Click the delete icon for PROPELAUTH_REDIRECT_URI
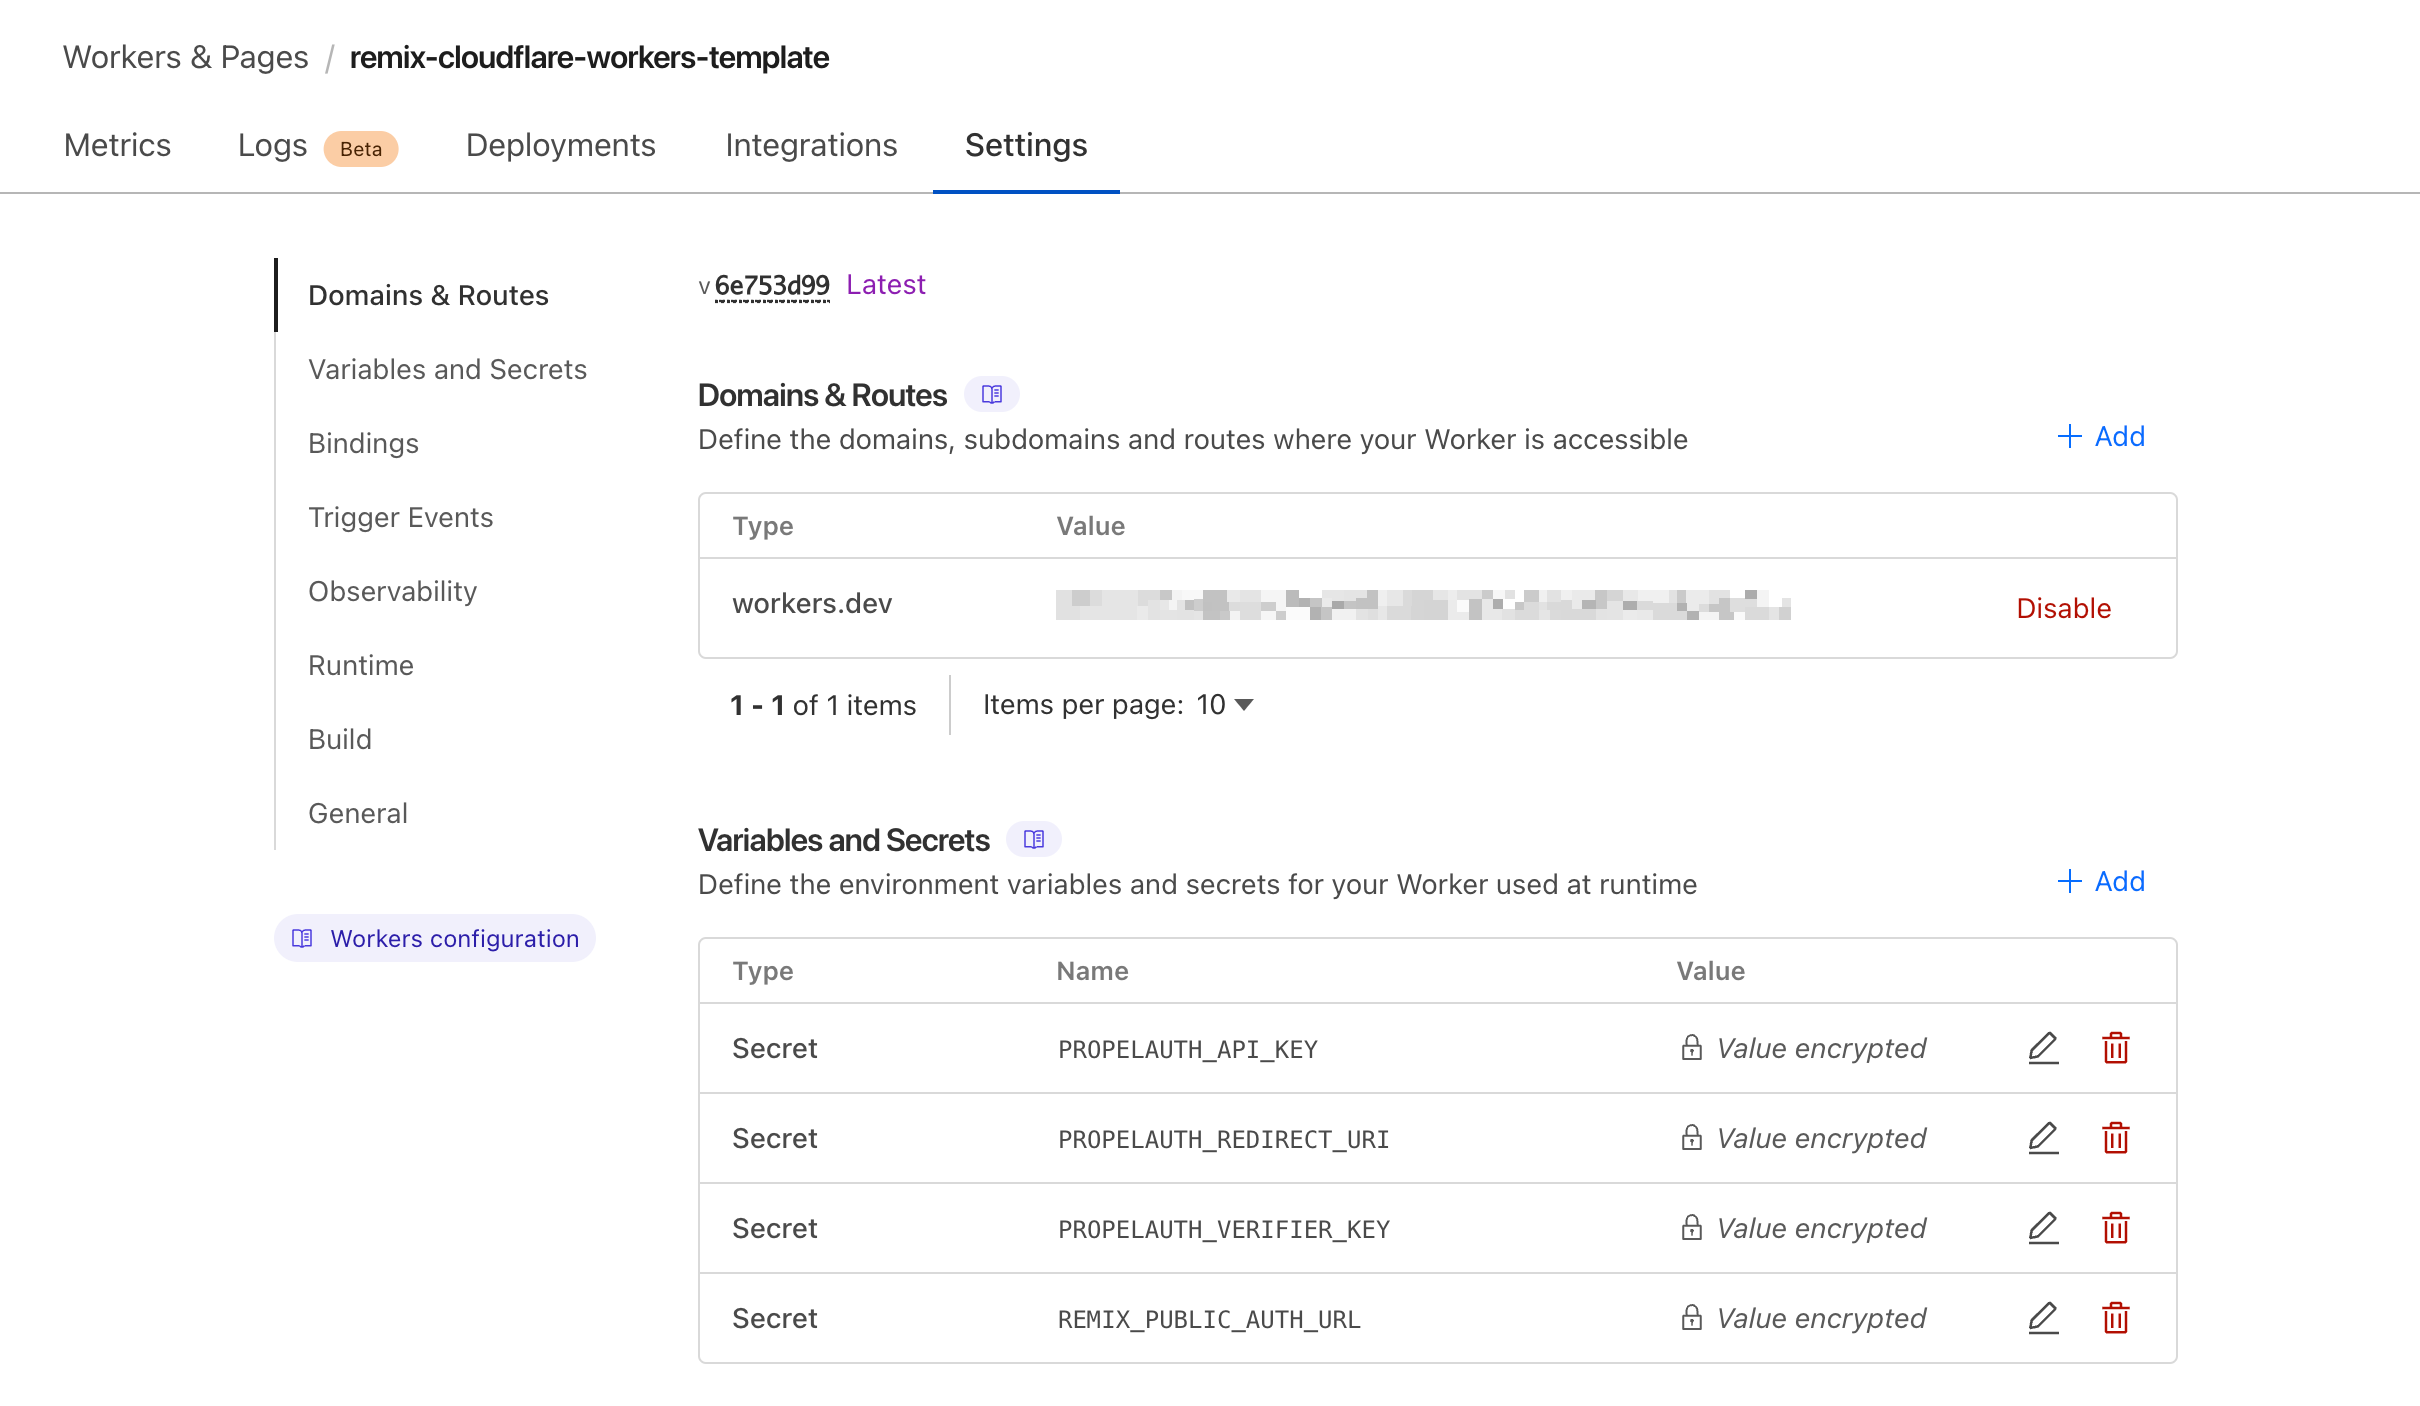Viewport: 2420px width, 1406px height. pyautogui.click(x=2114, y=1138)
